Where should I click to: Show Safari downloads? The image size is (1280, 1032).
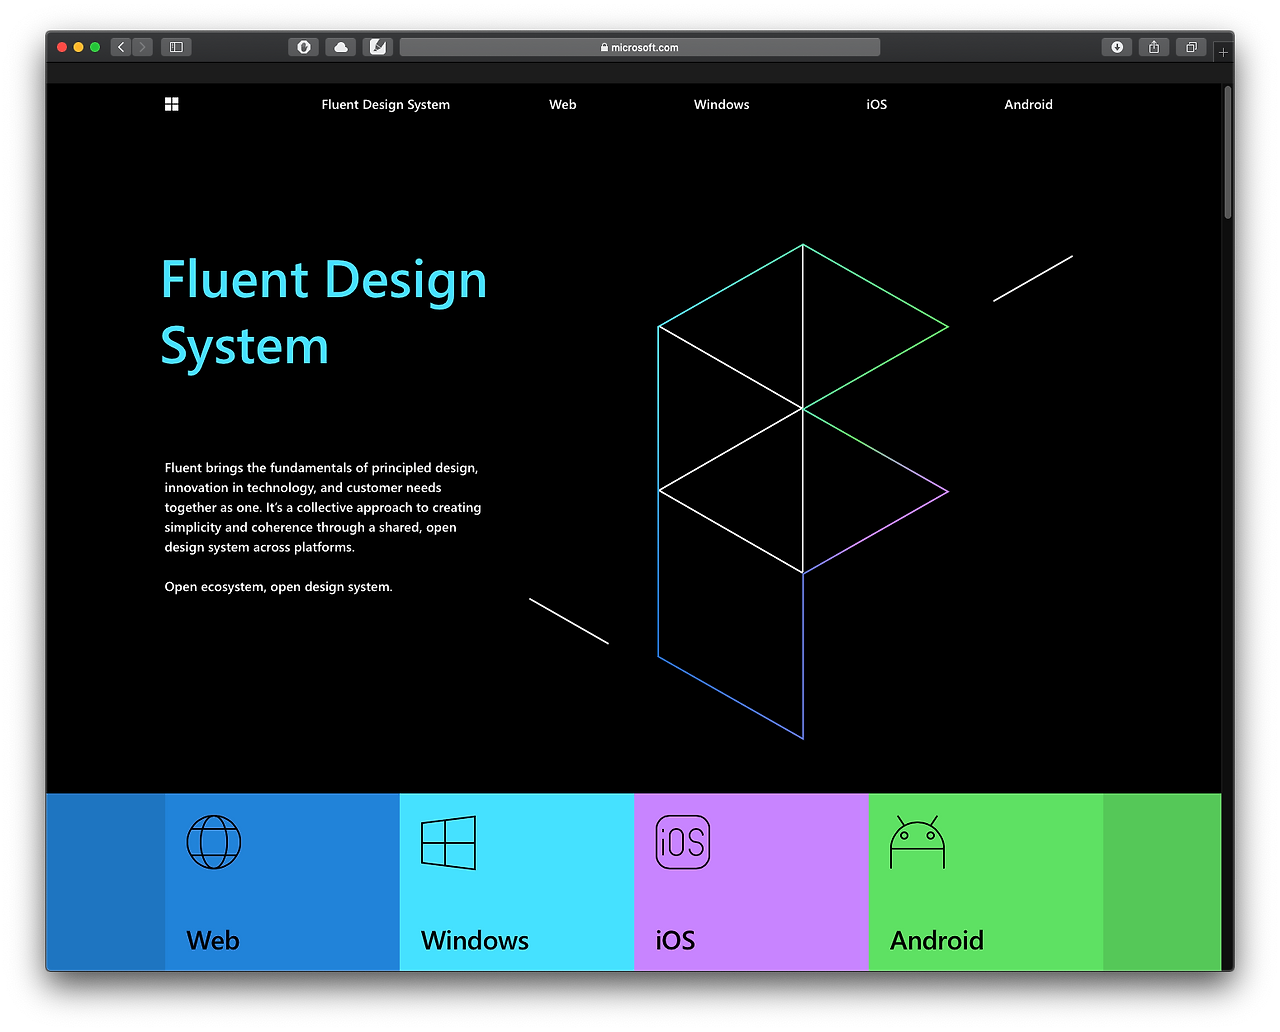coord(1117,47)
